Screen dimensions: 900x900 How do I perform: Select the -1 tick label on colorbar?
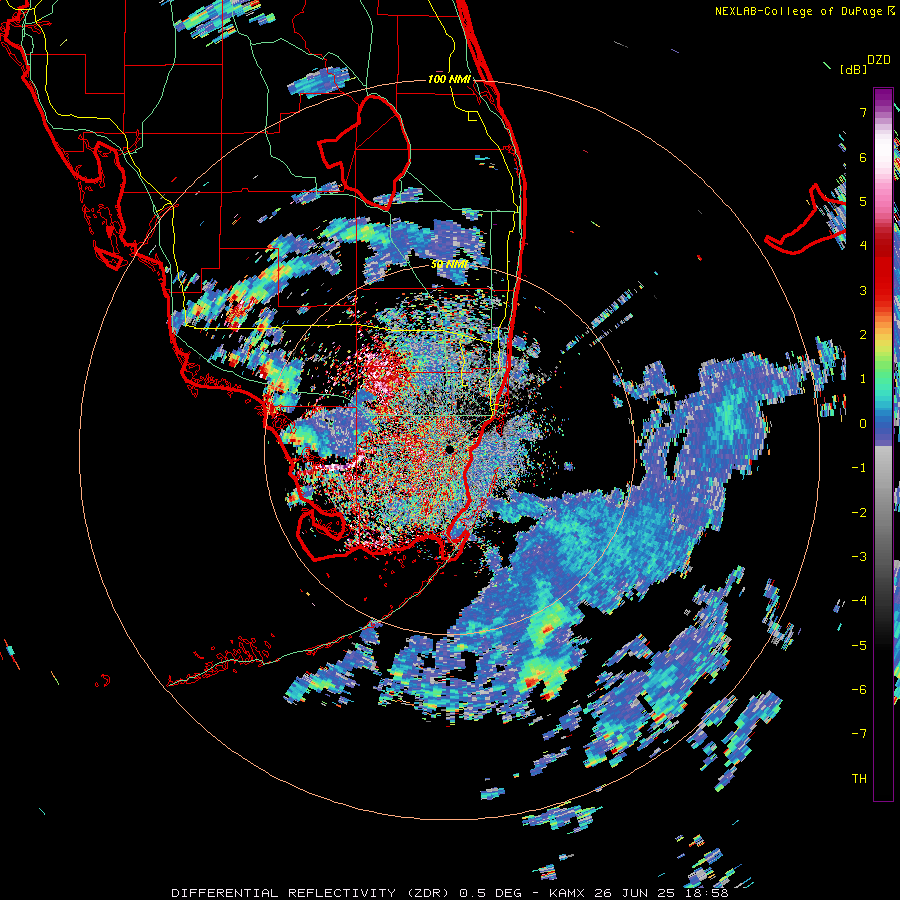[x=859, y=468]
